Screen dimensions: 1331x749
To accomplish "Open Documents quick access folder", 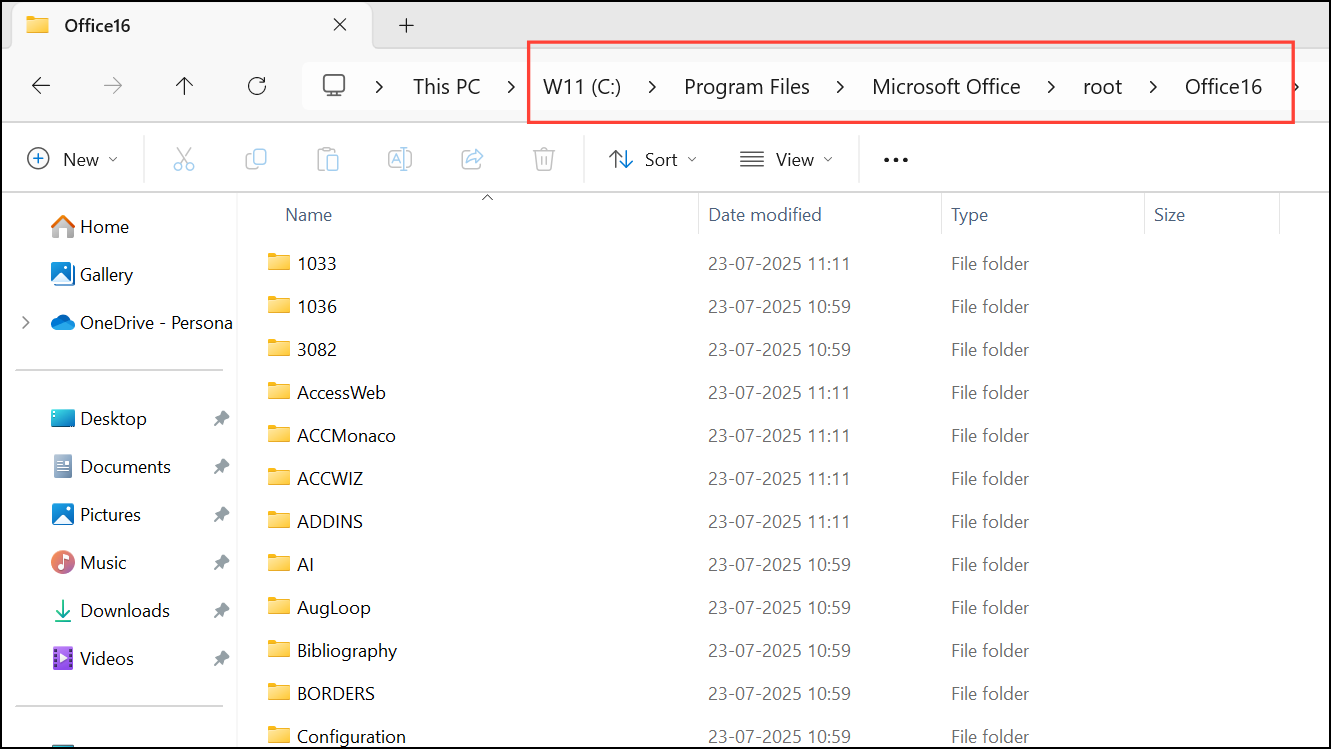I will coord(111,466).
